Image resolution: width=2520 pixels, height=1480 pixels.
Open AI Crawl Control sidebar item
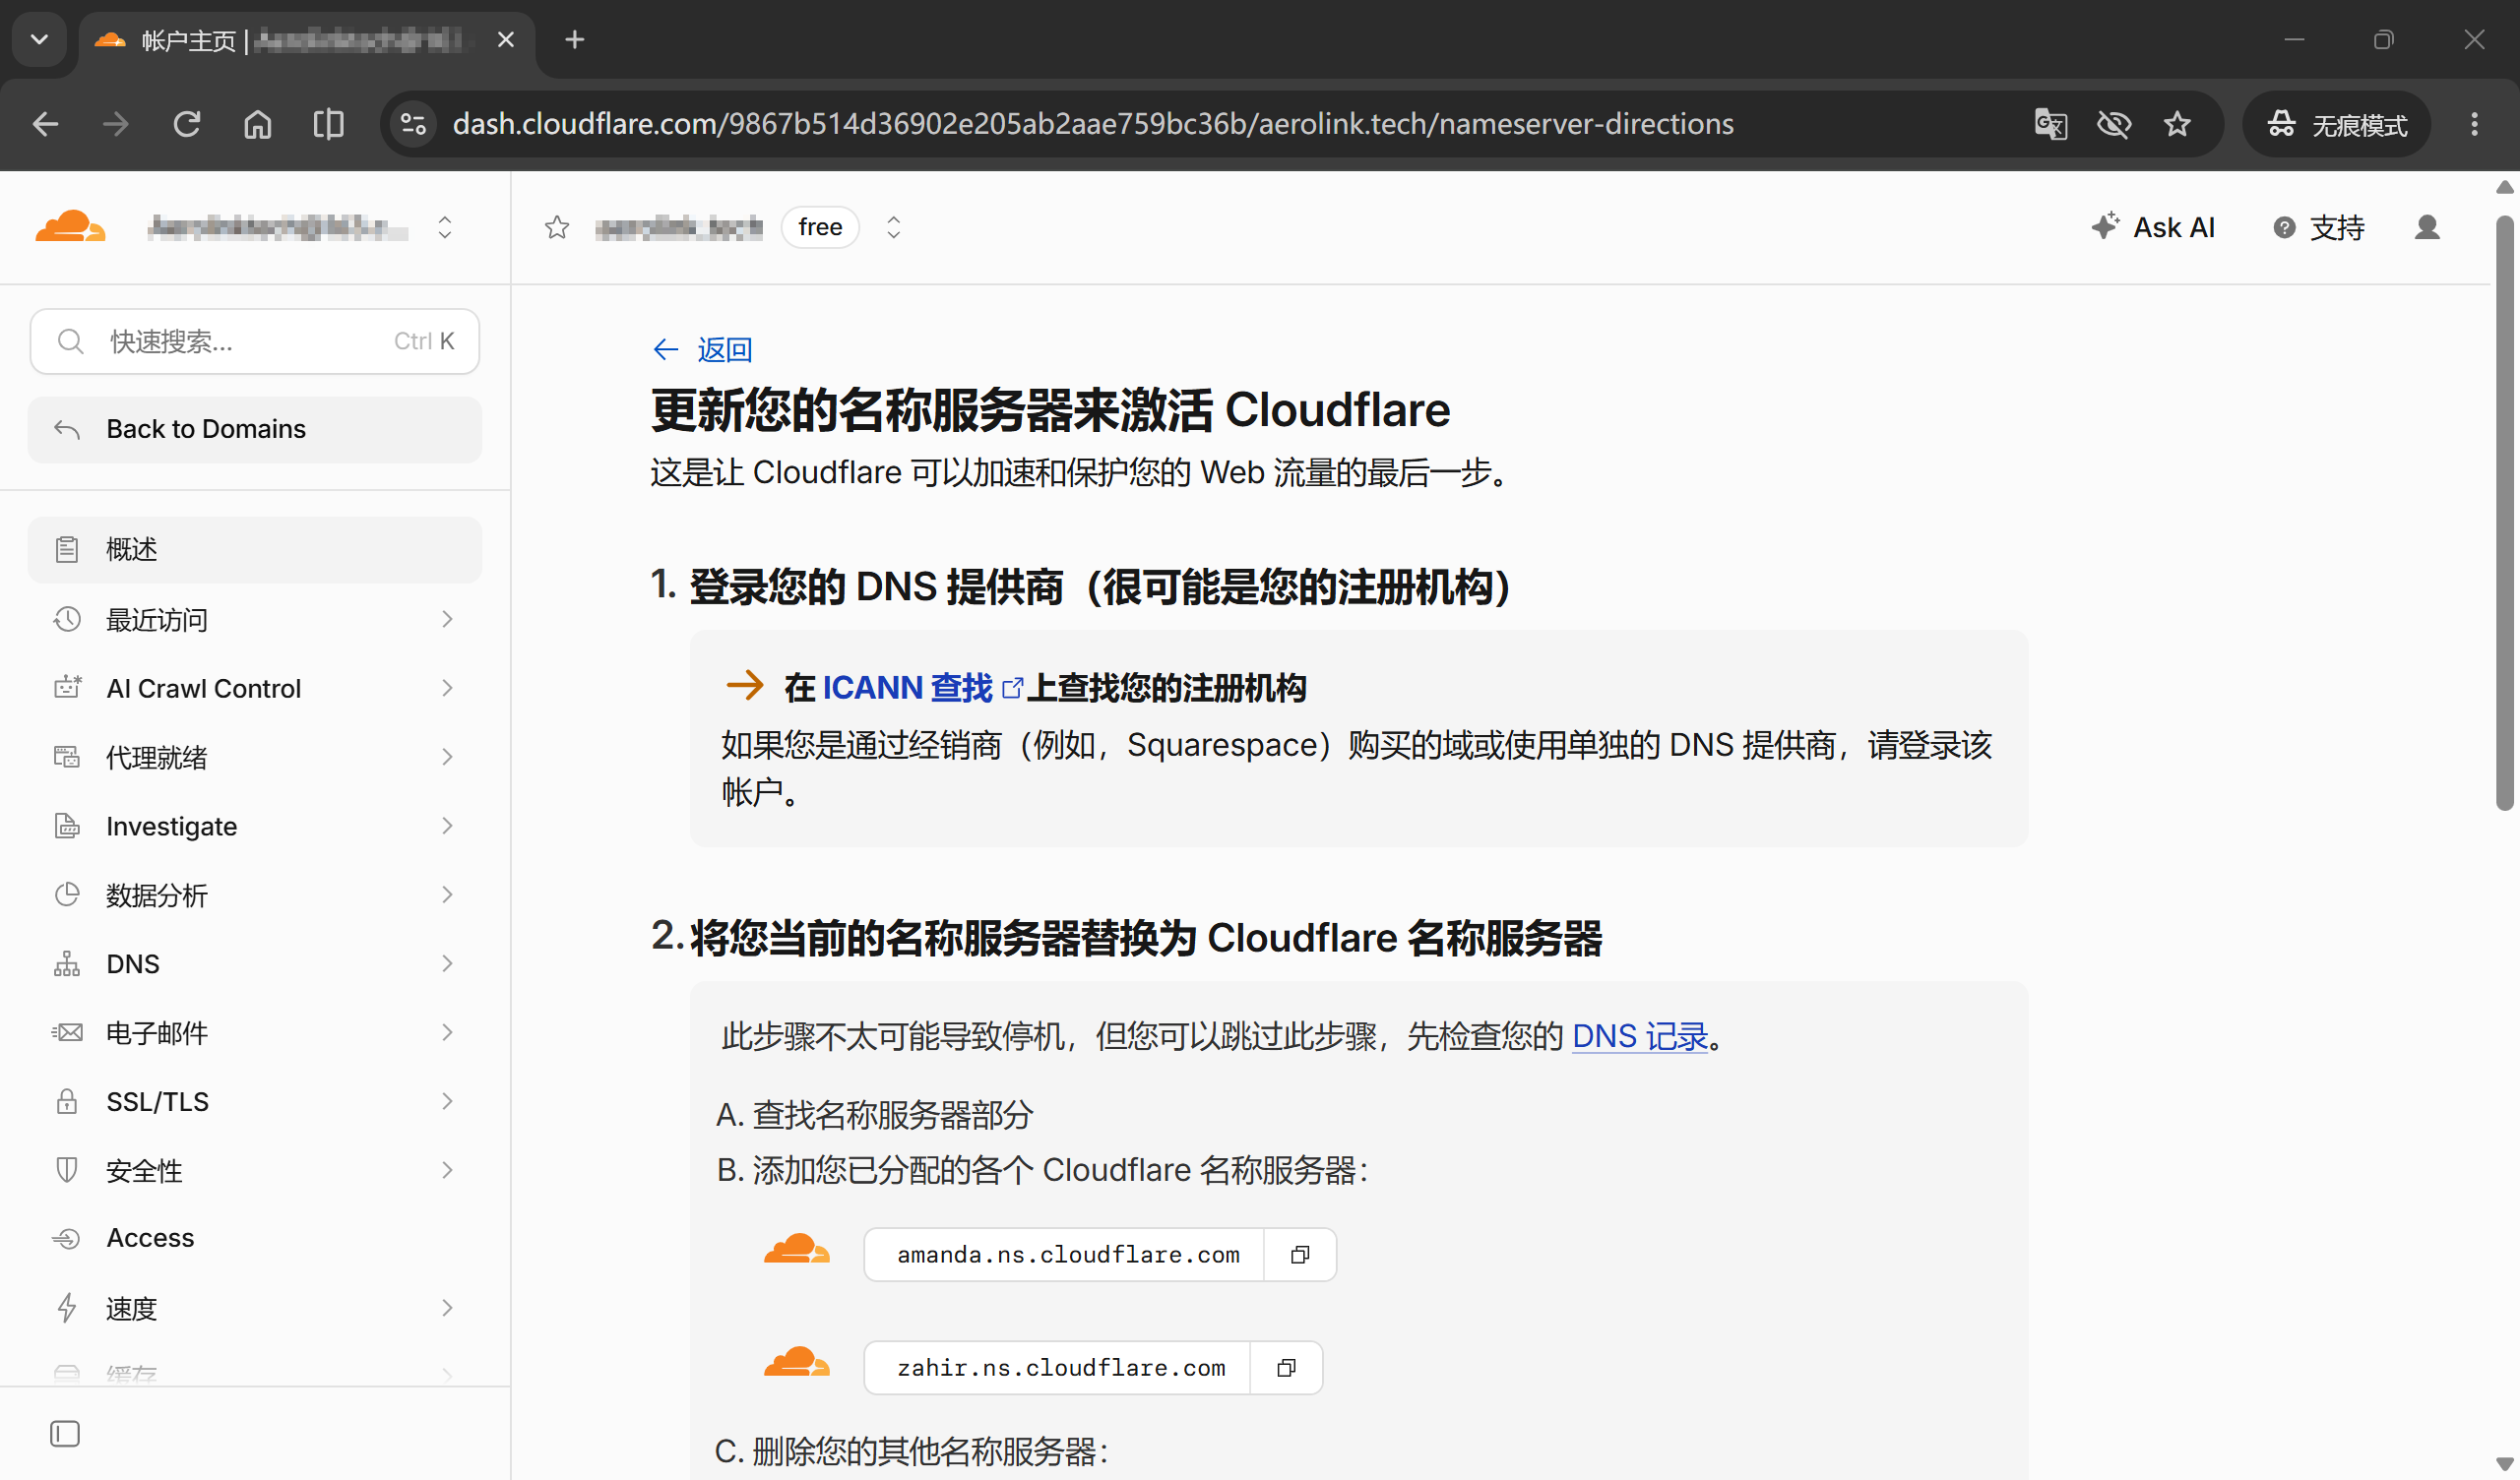[255, 688]
